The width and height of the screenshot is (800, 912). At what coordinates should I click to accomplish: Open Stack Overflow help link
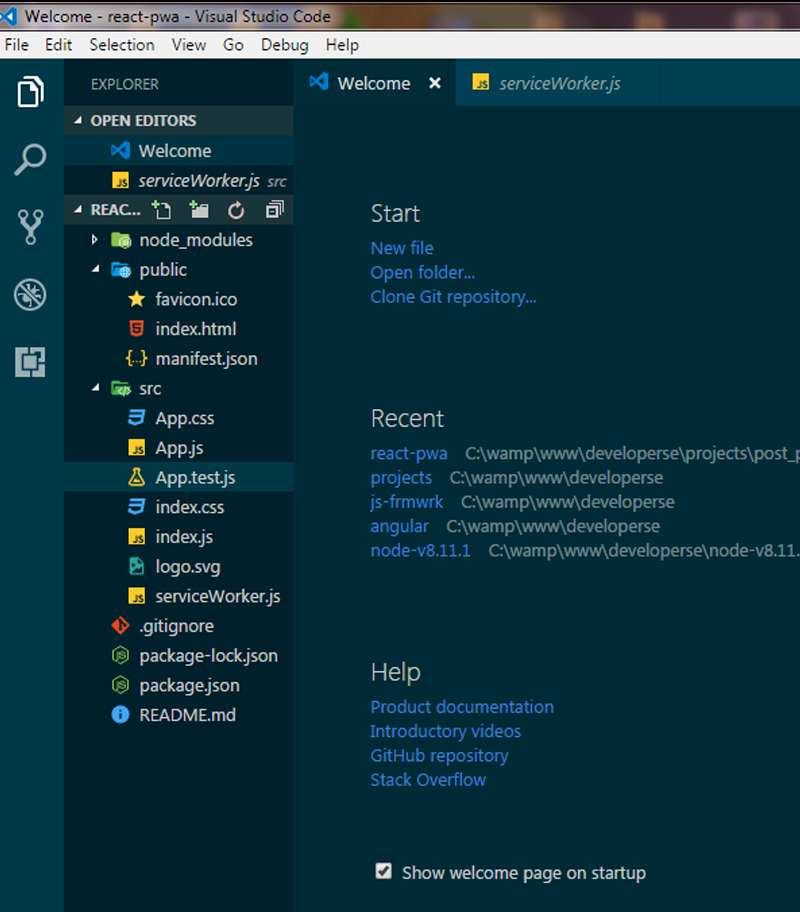coord(428,779)
